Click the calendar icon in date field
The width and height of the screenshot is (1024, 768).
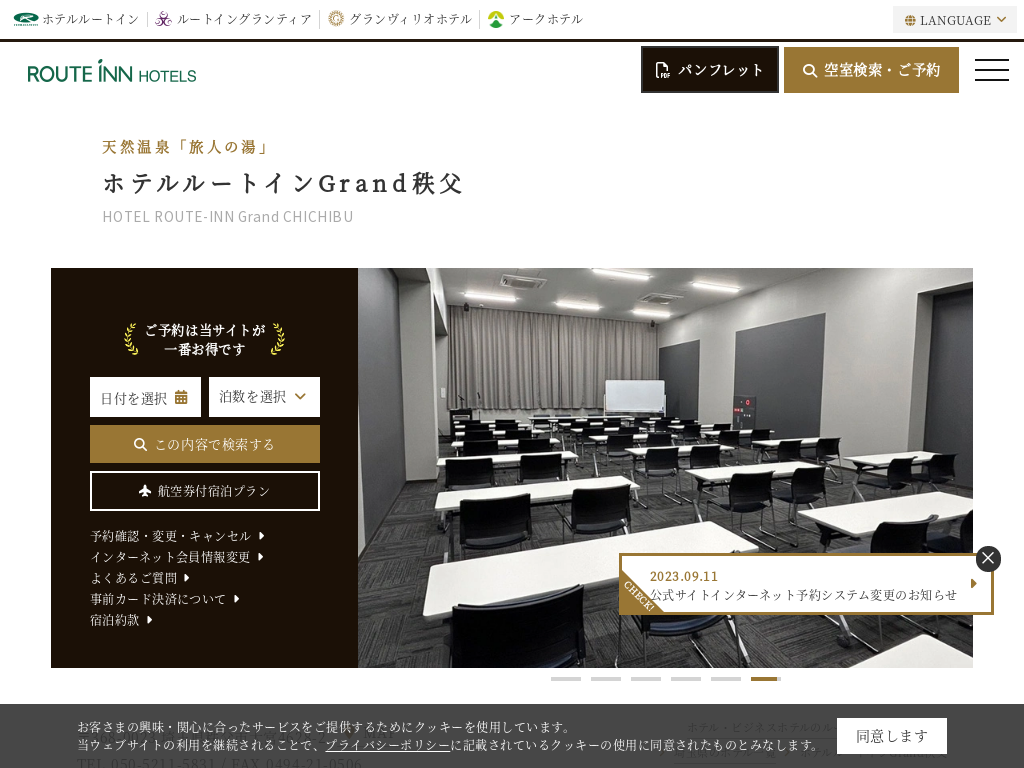click(181, 397)
